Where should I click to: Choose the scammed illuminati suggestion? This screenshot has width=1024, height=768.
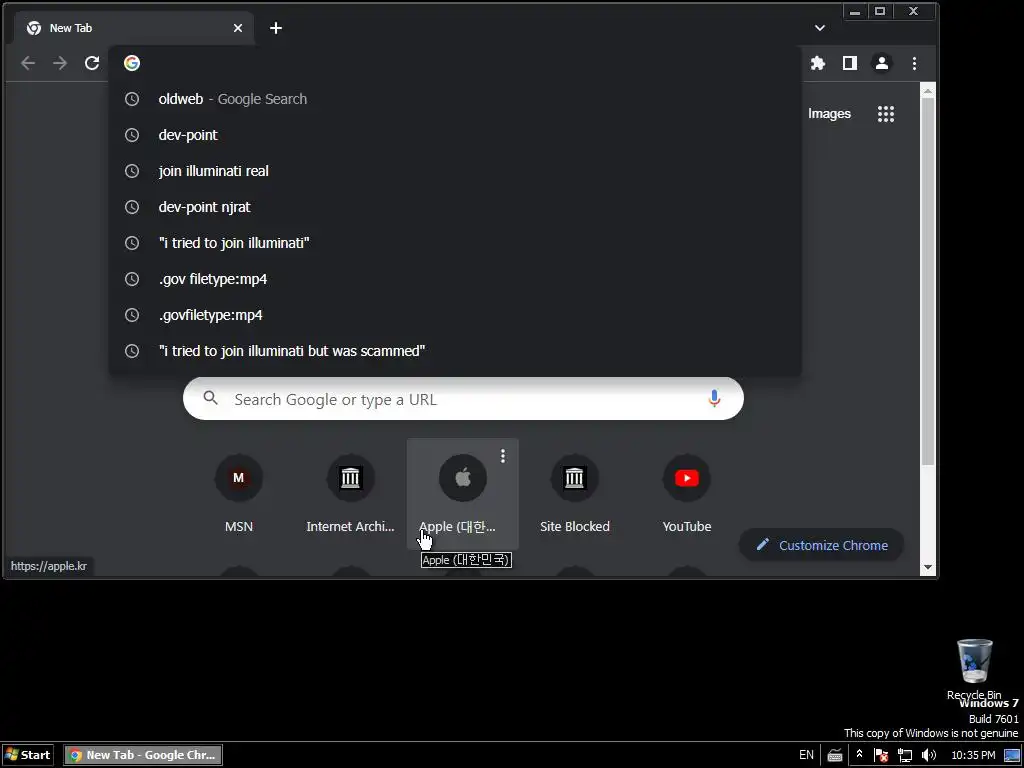tap(455, 351)
